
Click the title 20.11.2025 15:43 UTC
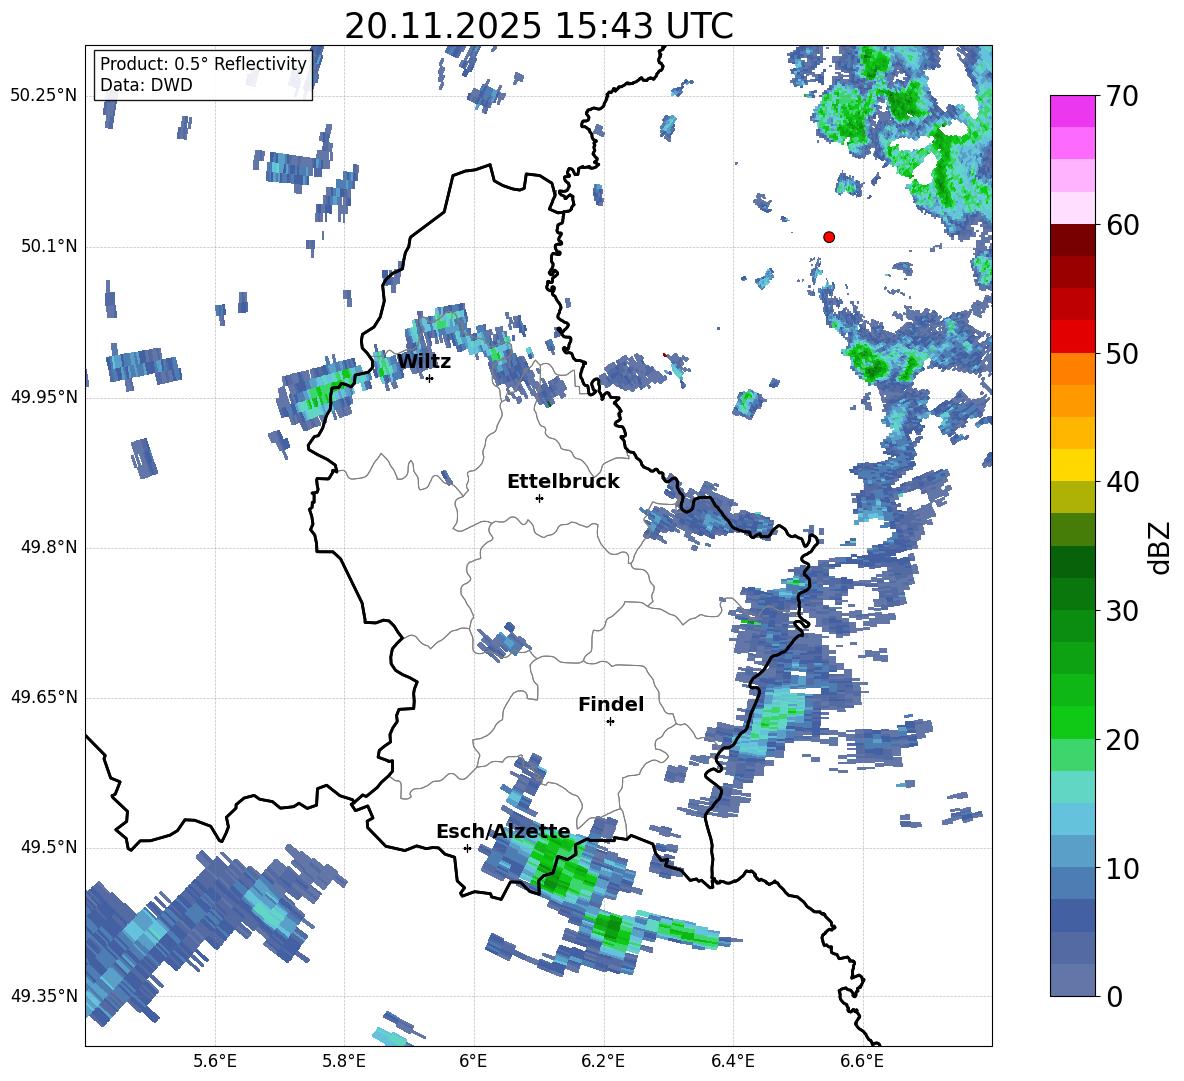[x=539, y=26]
